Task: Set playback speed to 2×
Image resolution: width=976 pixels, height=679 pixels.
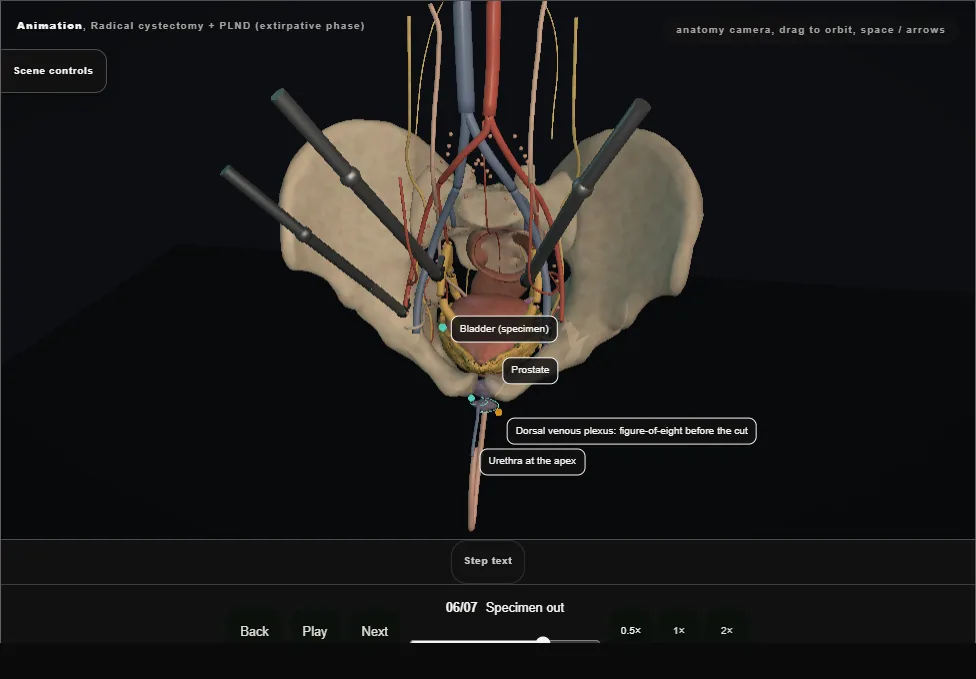Action: click(x=726, y=630)
